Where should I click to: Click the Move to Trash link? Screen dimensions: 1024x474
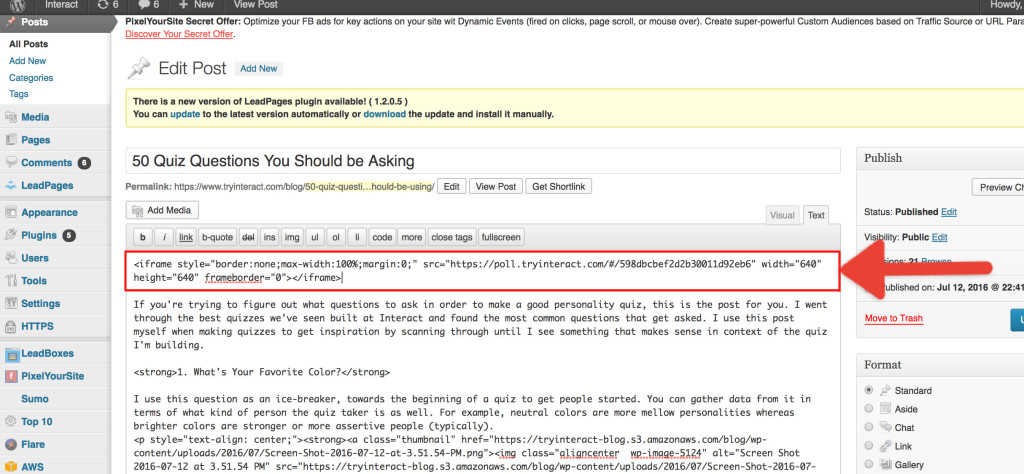(893, 319)
